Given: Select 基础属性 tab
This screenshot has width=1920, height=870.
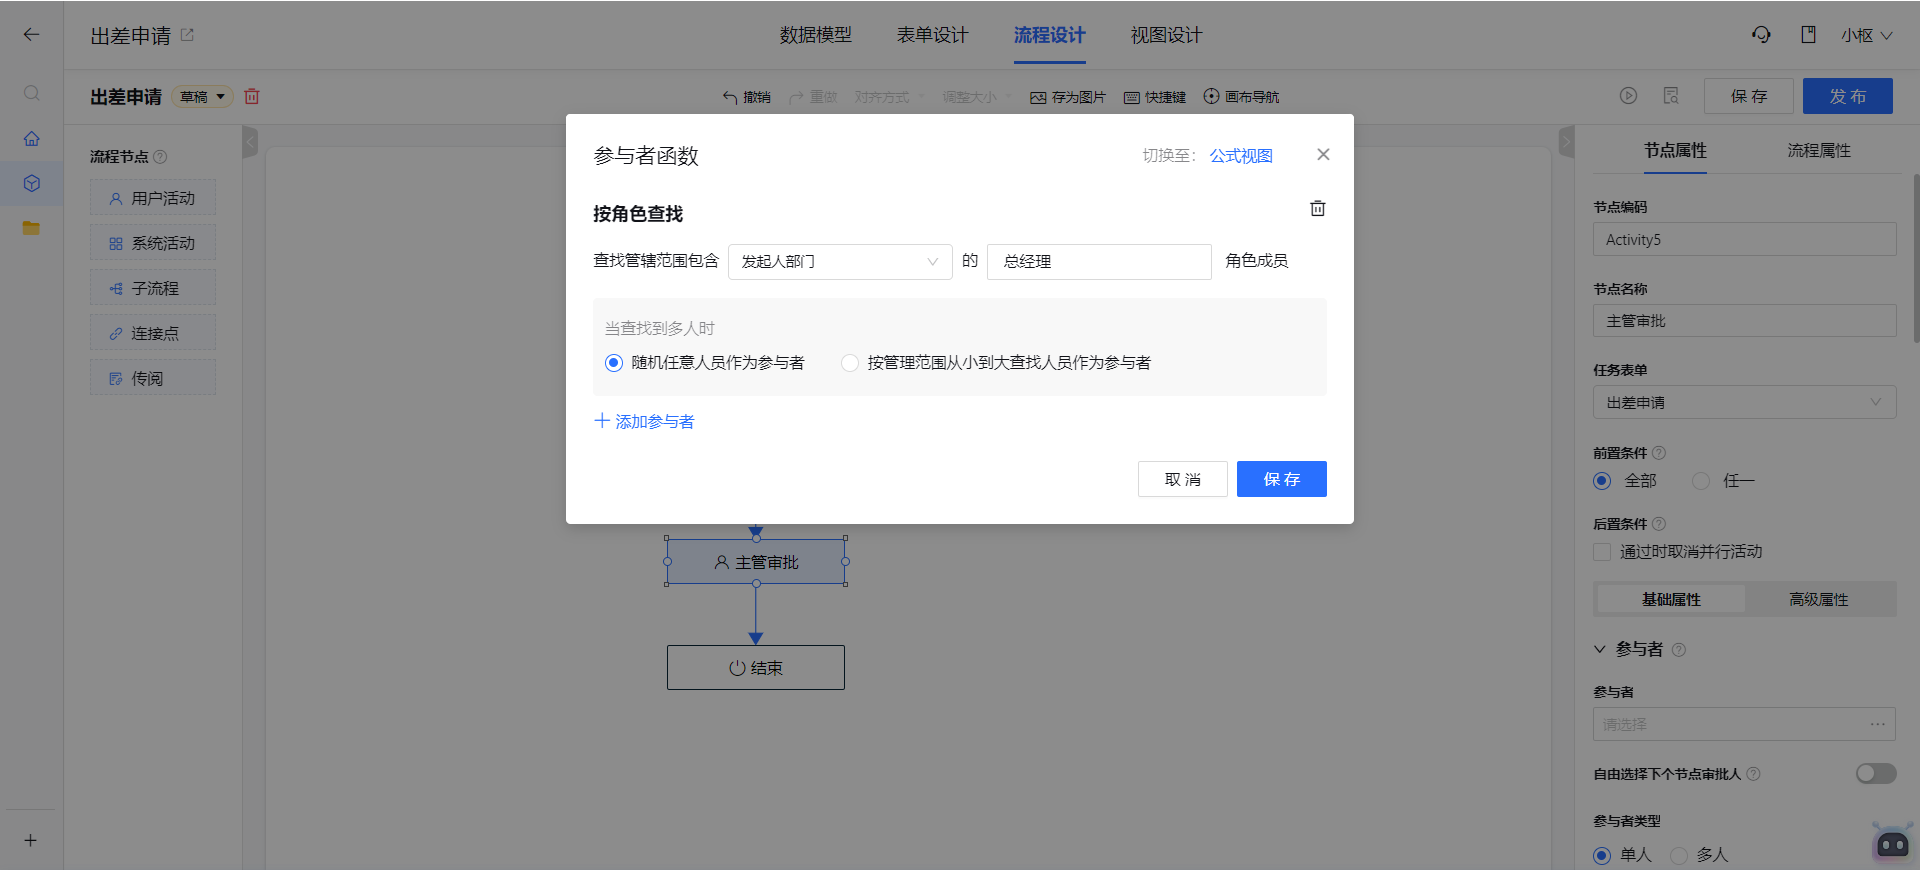Looking at the screenshot, I should pyautogui.click(x=1671, y=599).
